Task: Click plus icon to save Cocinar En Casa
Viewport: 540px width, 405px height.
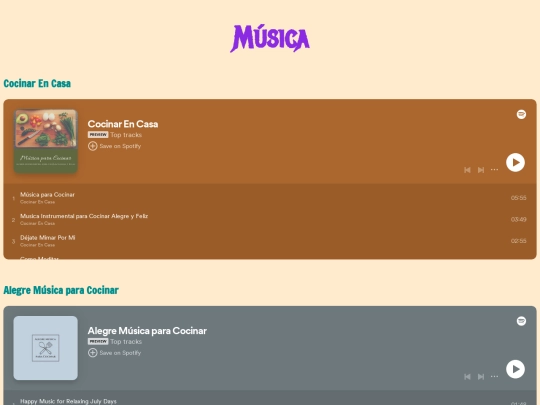Action: point(92,146)
